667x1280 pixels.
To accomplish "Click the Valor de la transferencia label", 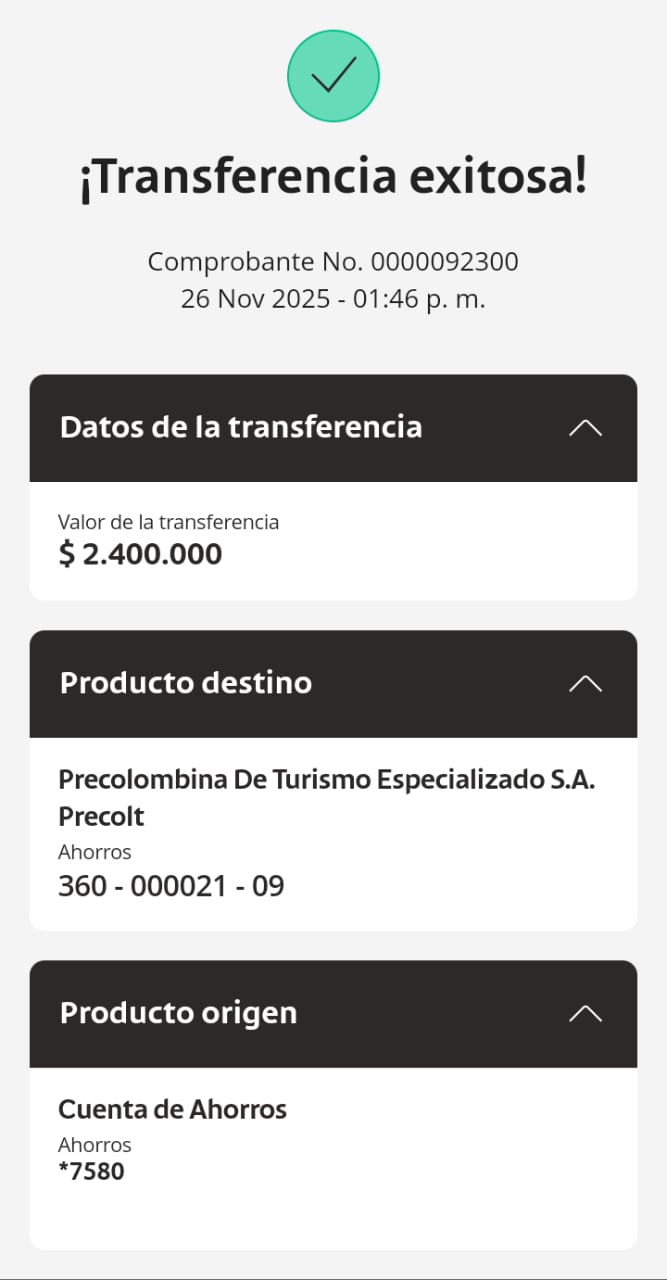I will click(x=168, y=522).
